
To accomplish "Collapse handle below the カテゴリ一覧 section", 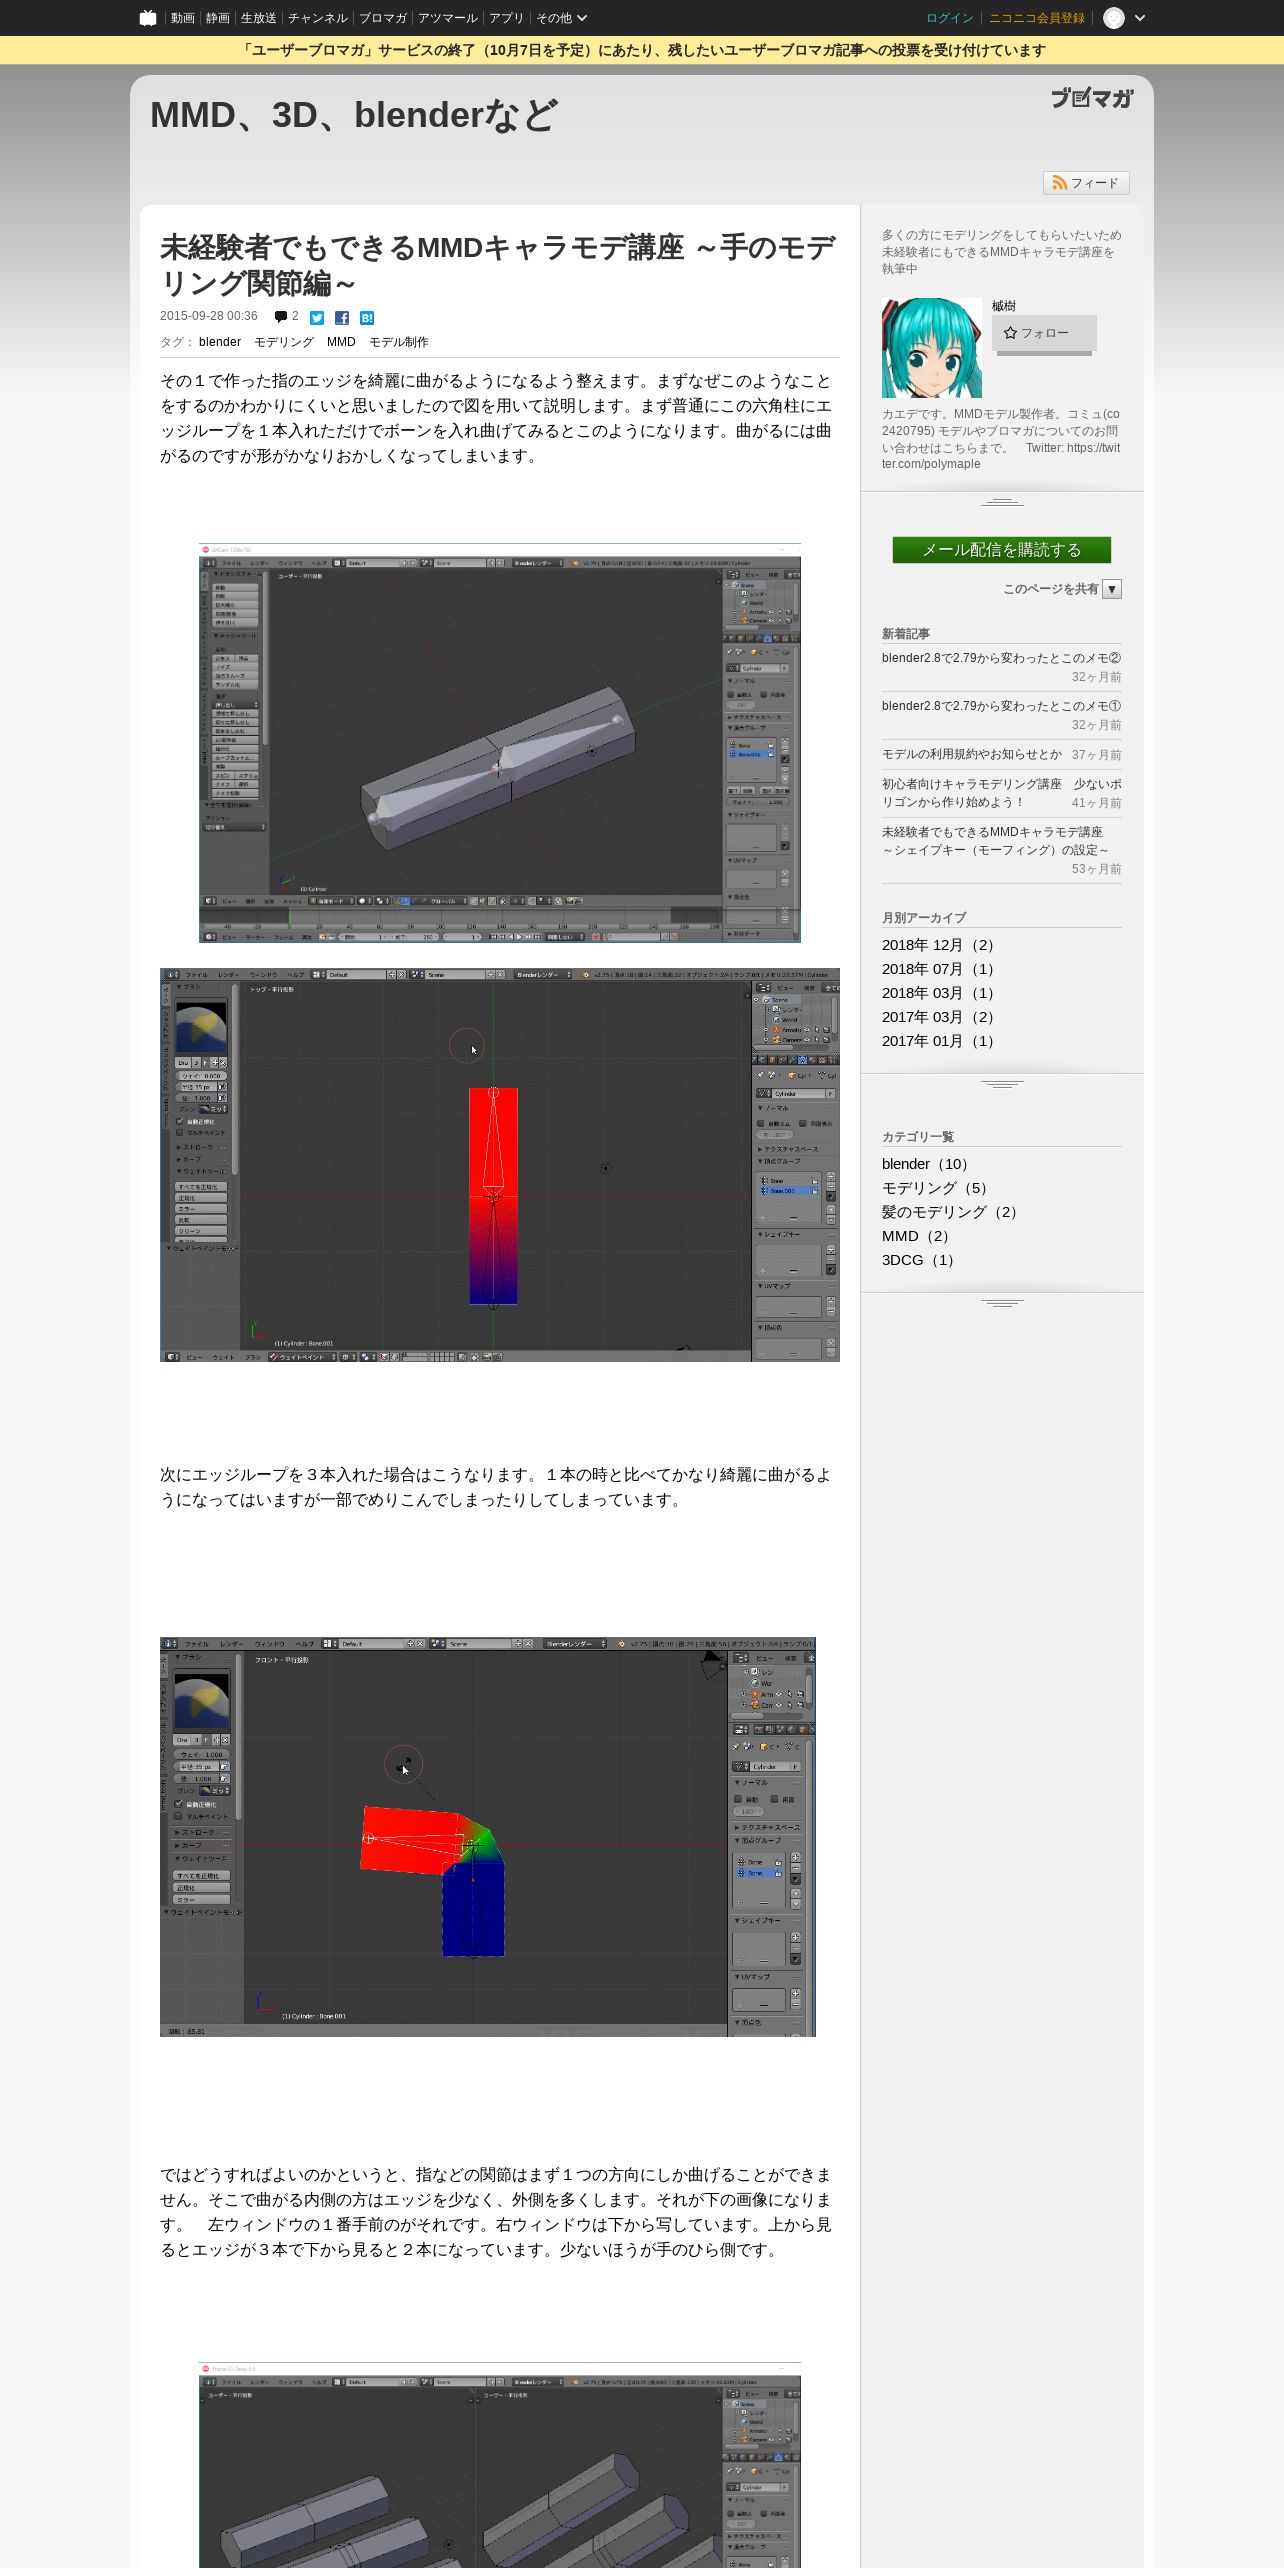I will [x=1002, y=1303].
